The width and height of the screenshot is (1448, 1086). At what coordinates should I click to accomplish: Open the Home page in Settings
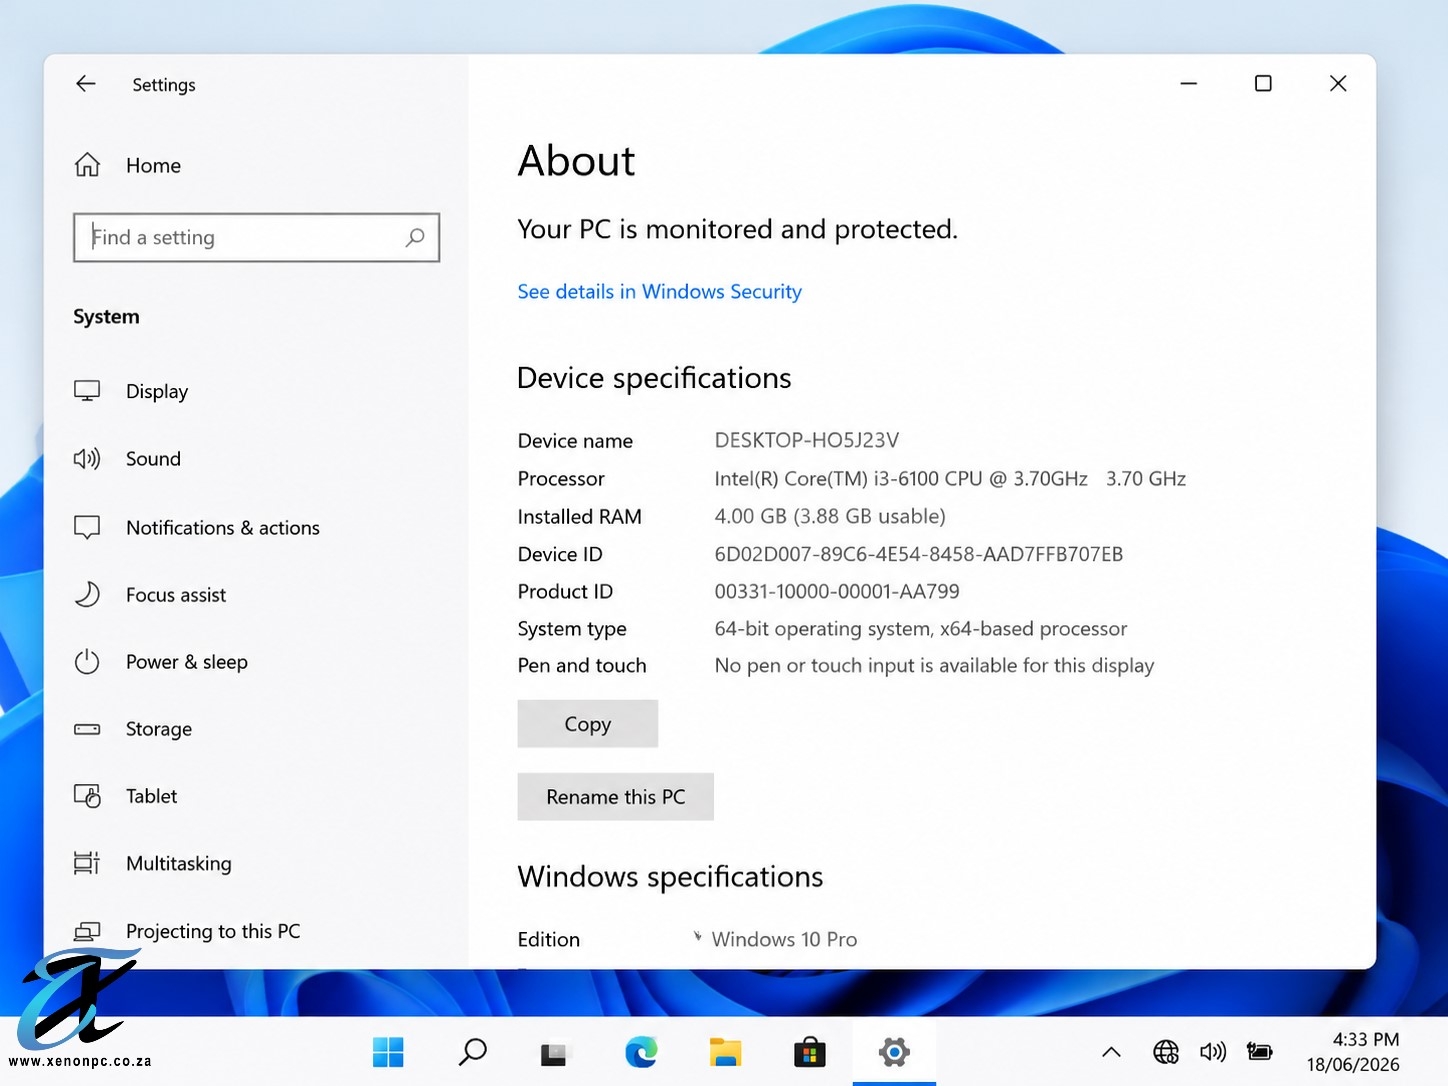coord(128,165)
